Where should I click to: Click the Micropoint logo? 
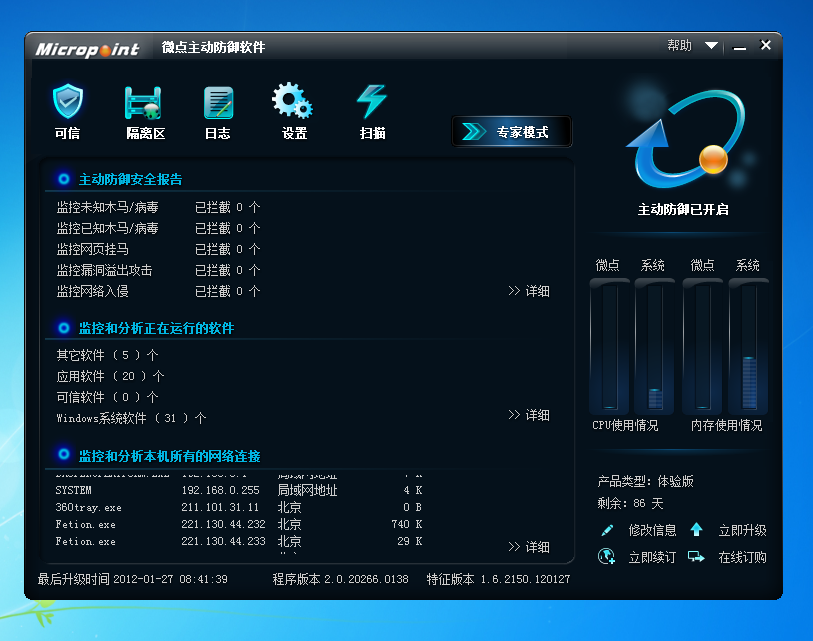click(87, 49)
